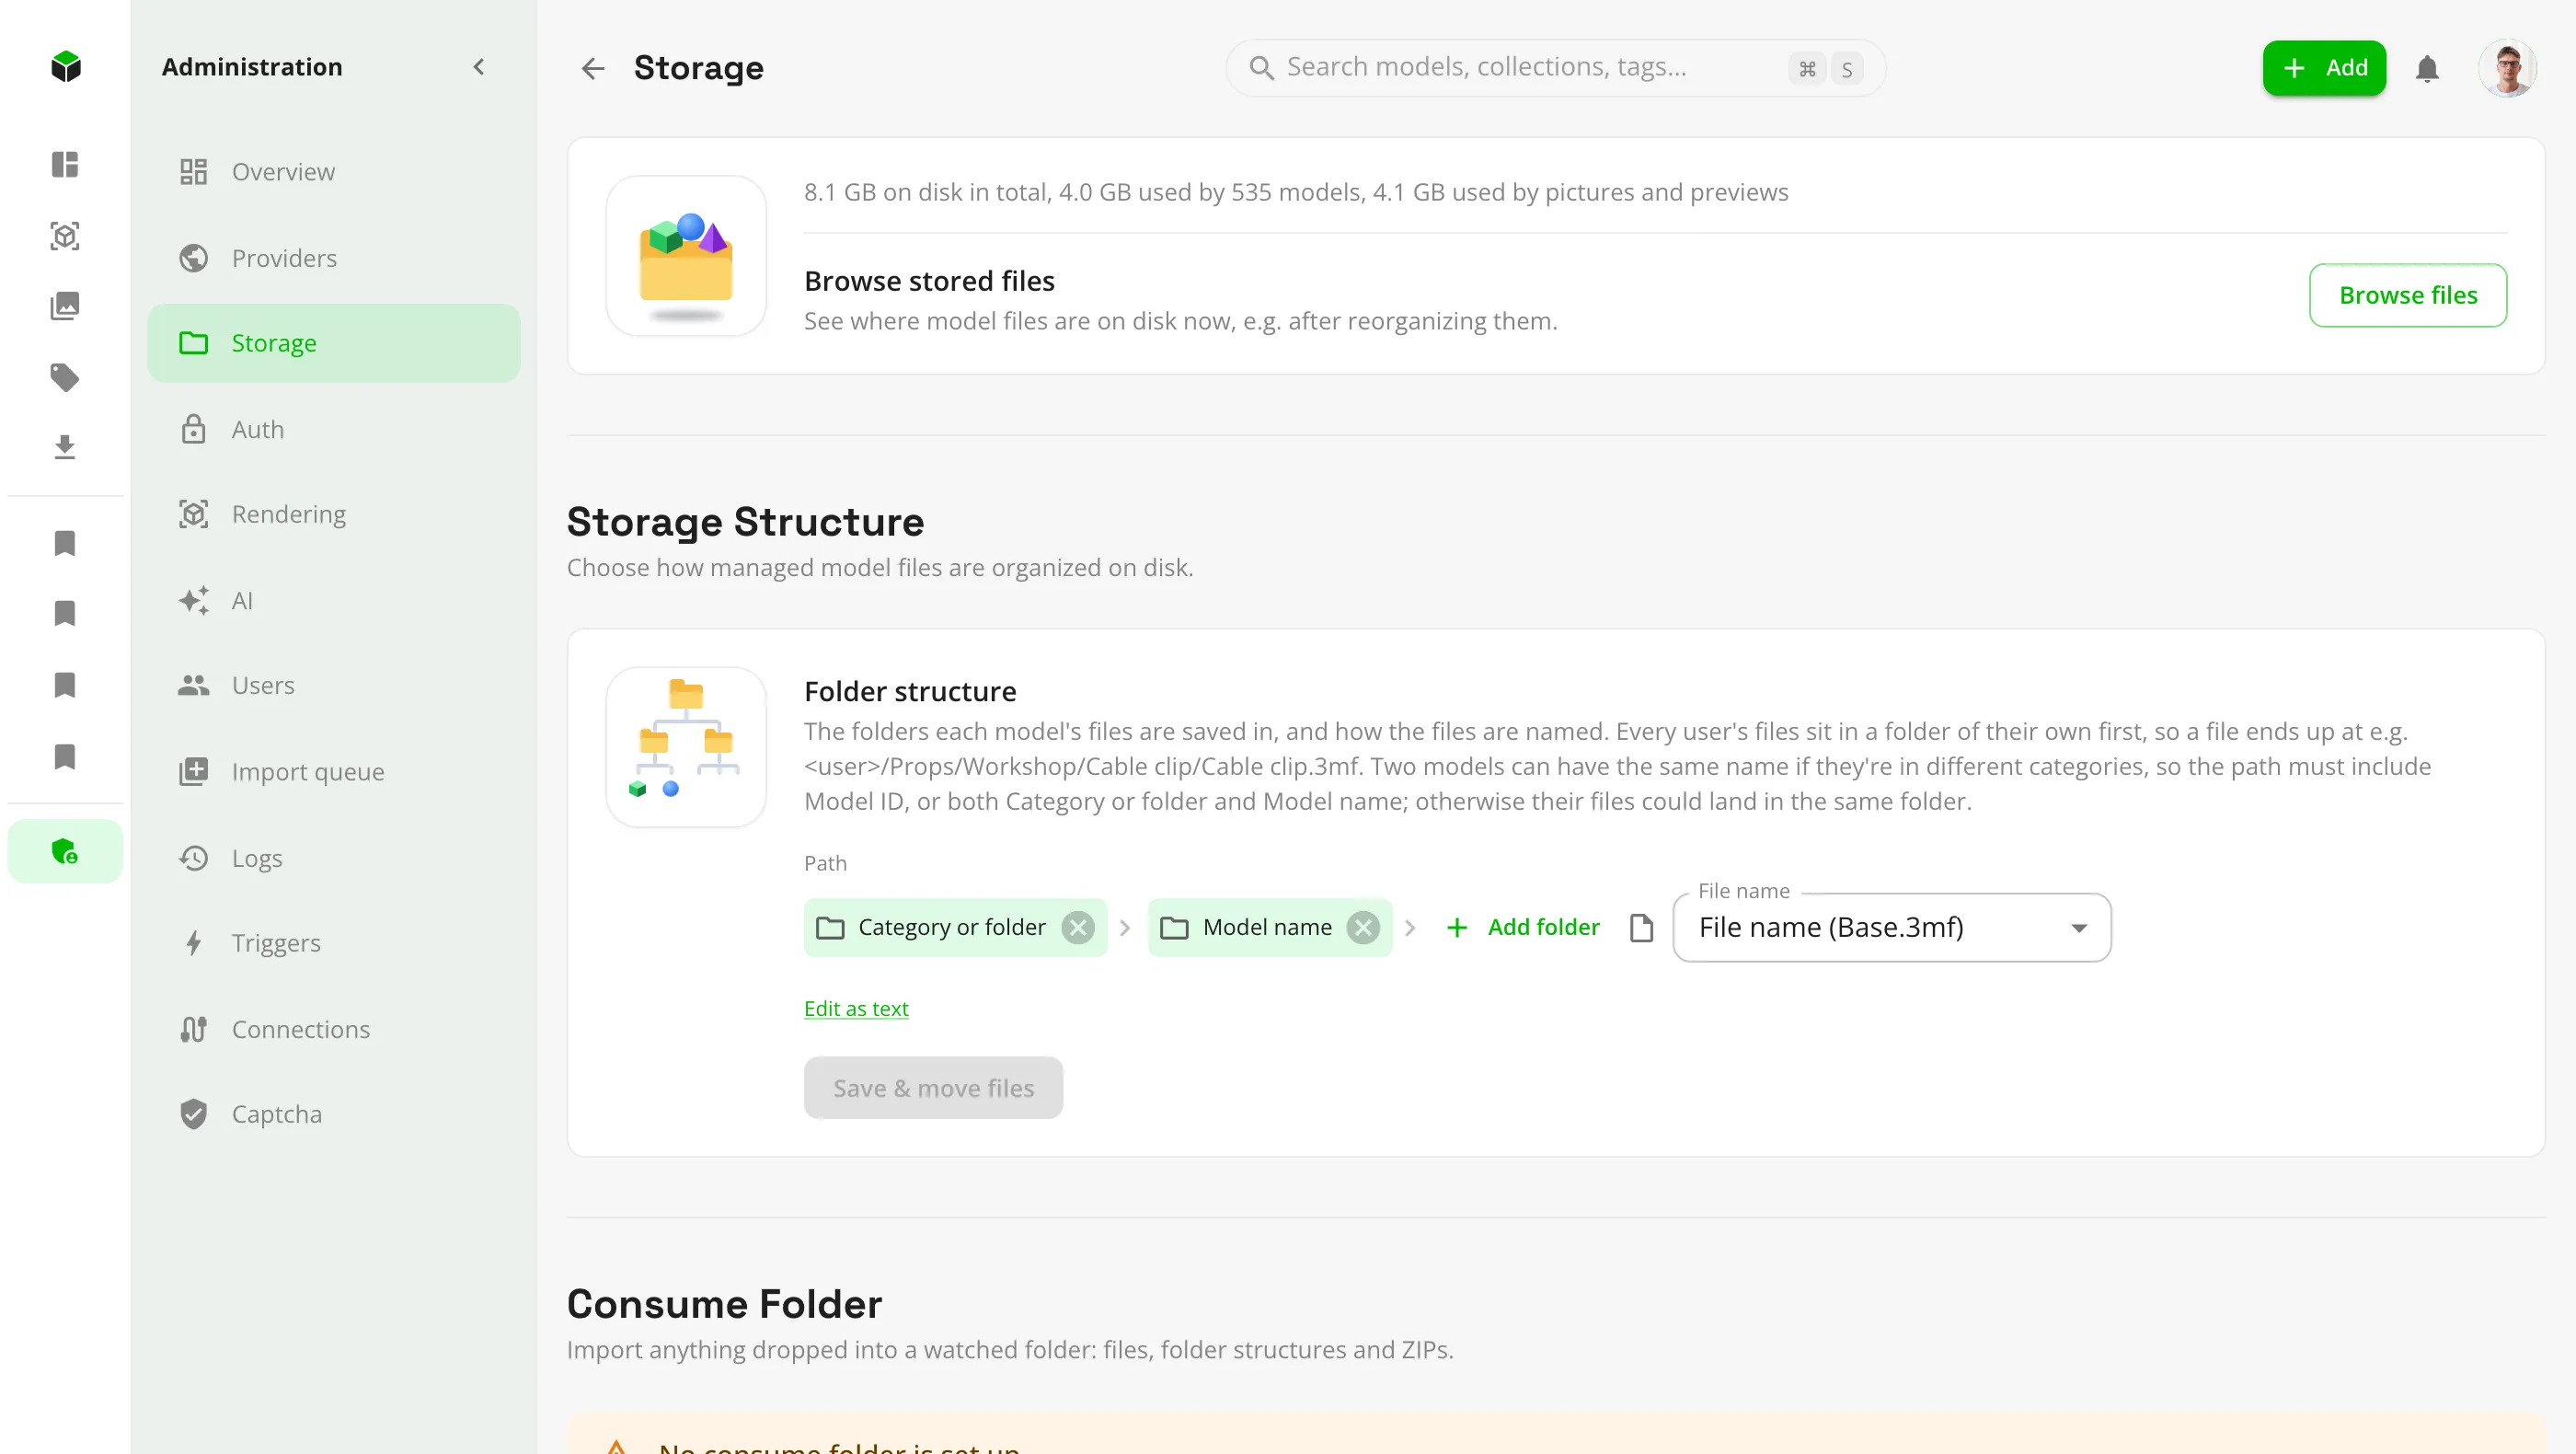Open Connections page
Viewport: 2576px width, 1454px height.
[334, 1029]
